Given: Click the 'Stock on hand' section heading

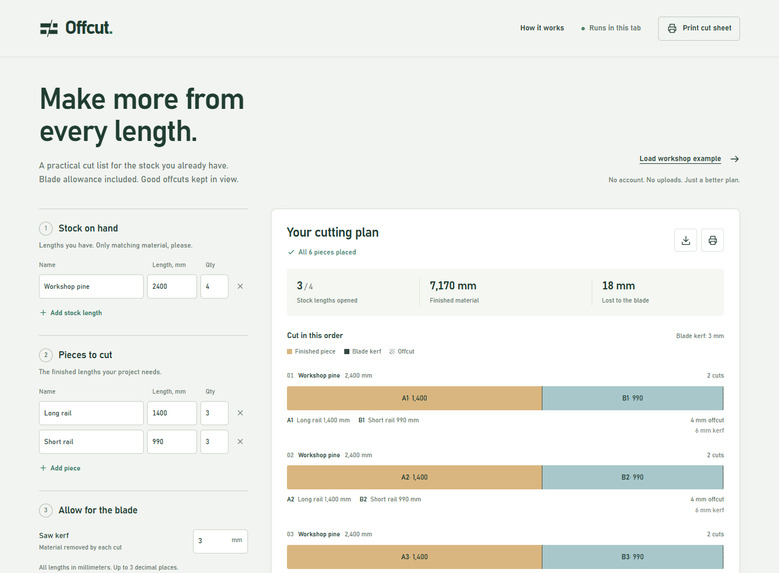Looking at the screenshot, I should pyautogui.click(x=88, y=228).
